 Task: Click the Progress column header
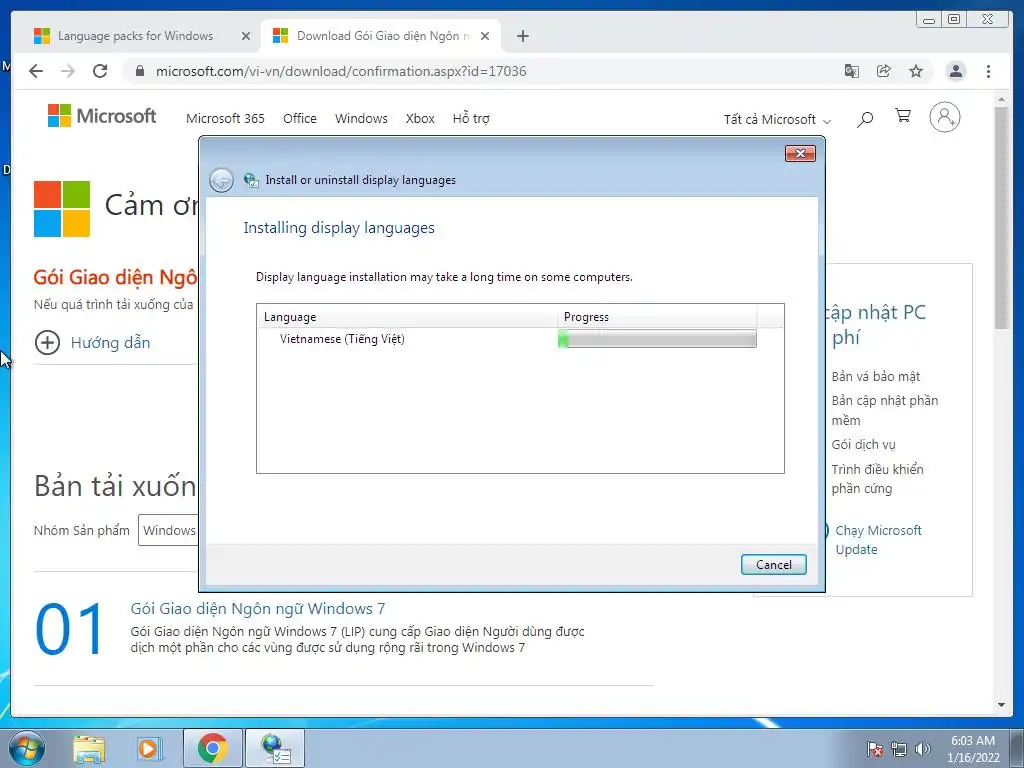657,317
